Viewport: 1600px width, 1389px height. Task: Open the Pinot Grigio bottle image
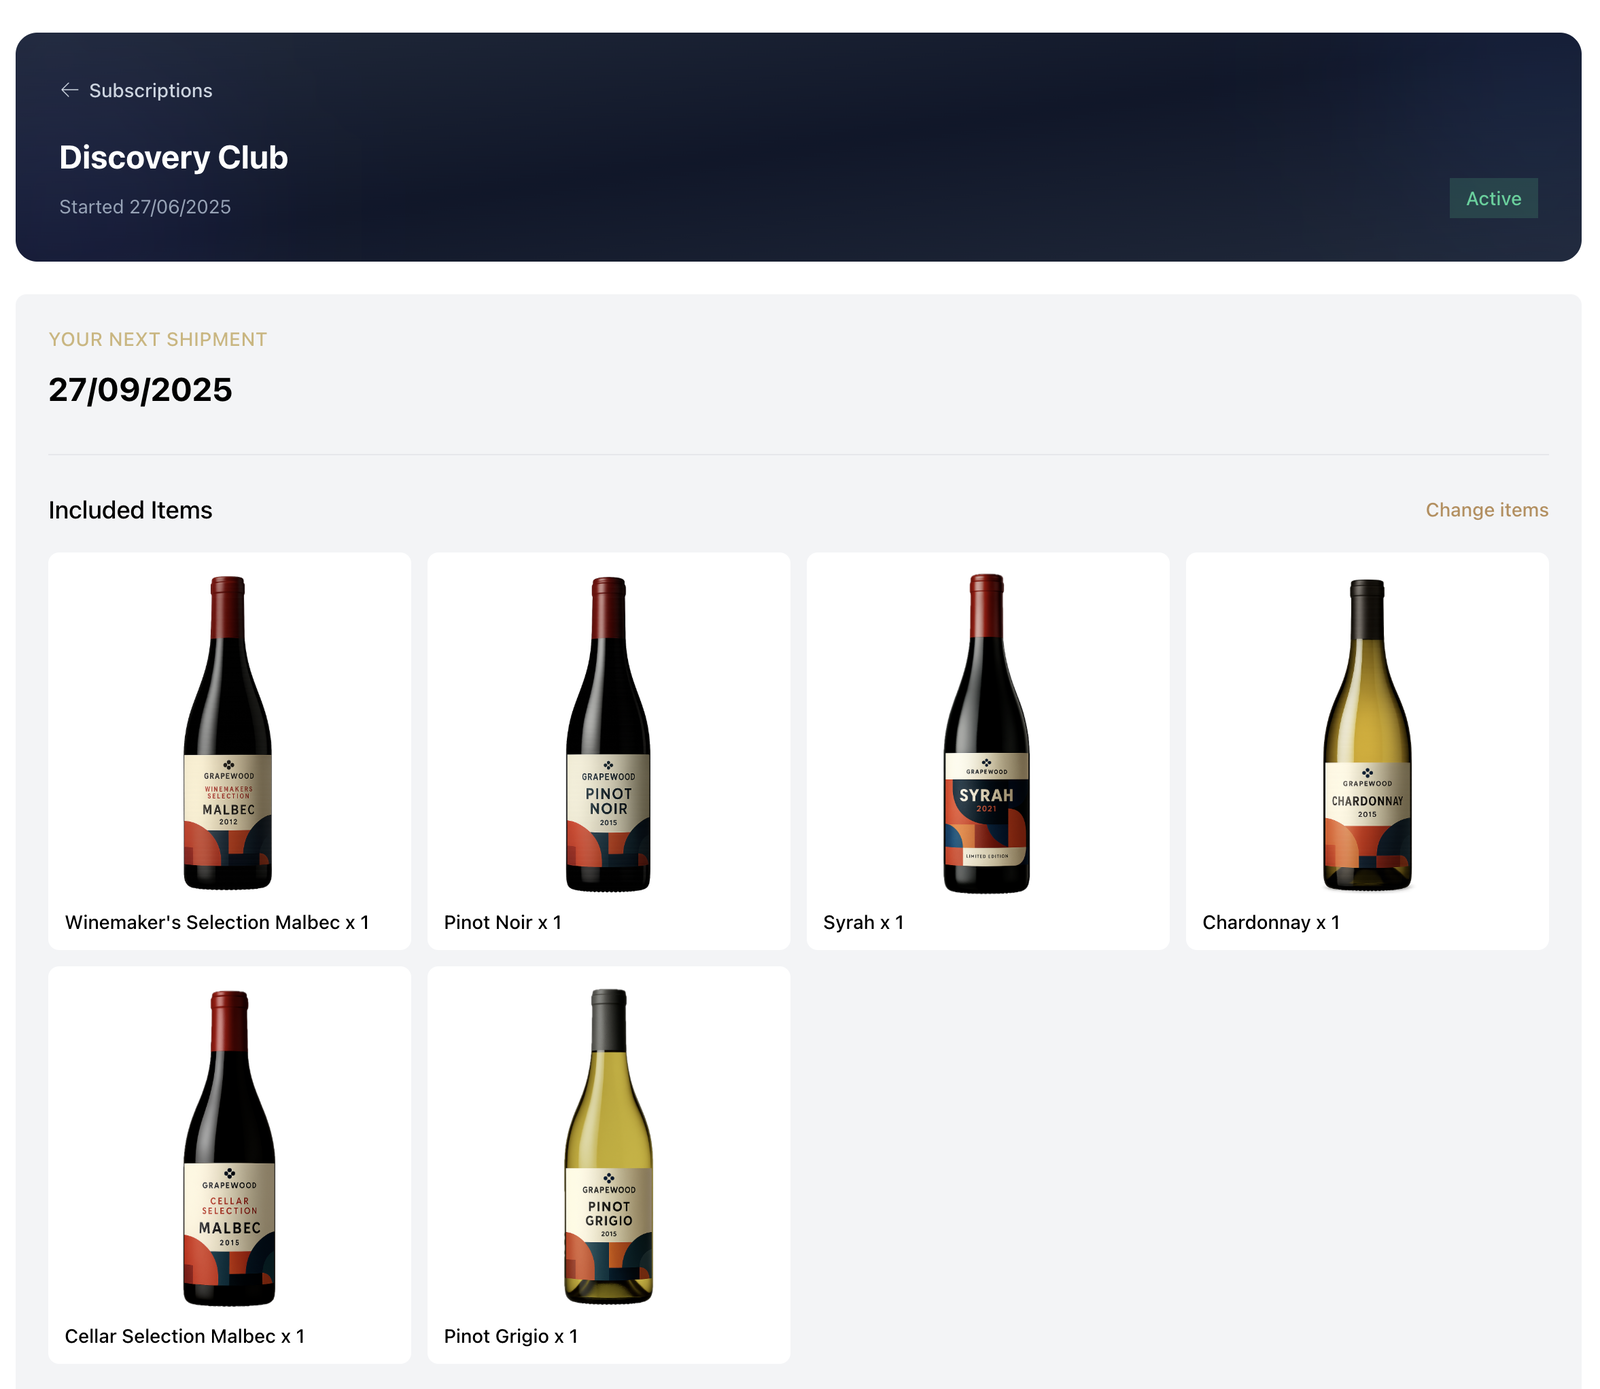(608, 1146)
